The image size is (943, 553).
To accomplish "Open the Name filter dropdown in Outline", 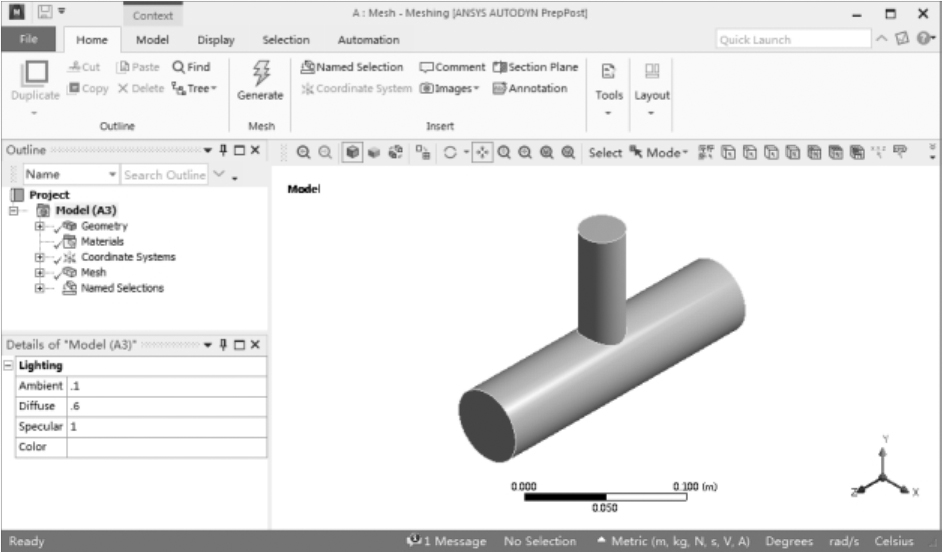I will [112, 175].
